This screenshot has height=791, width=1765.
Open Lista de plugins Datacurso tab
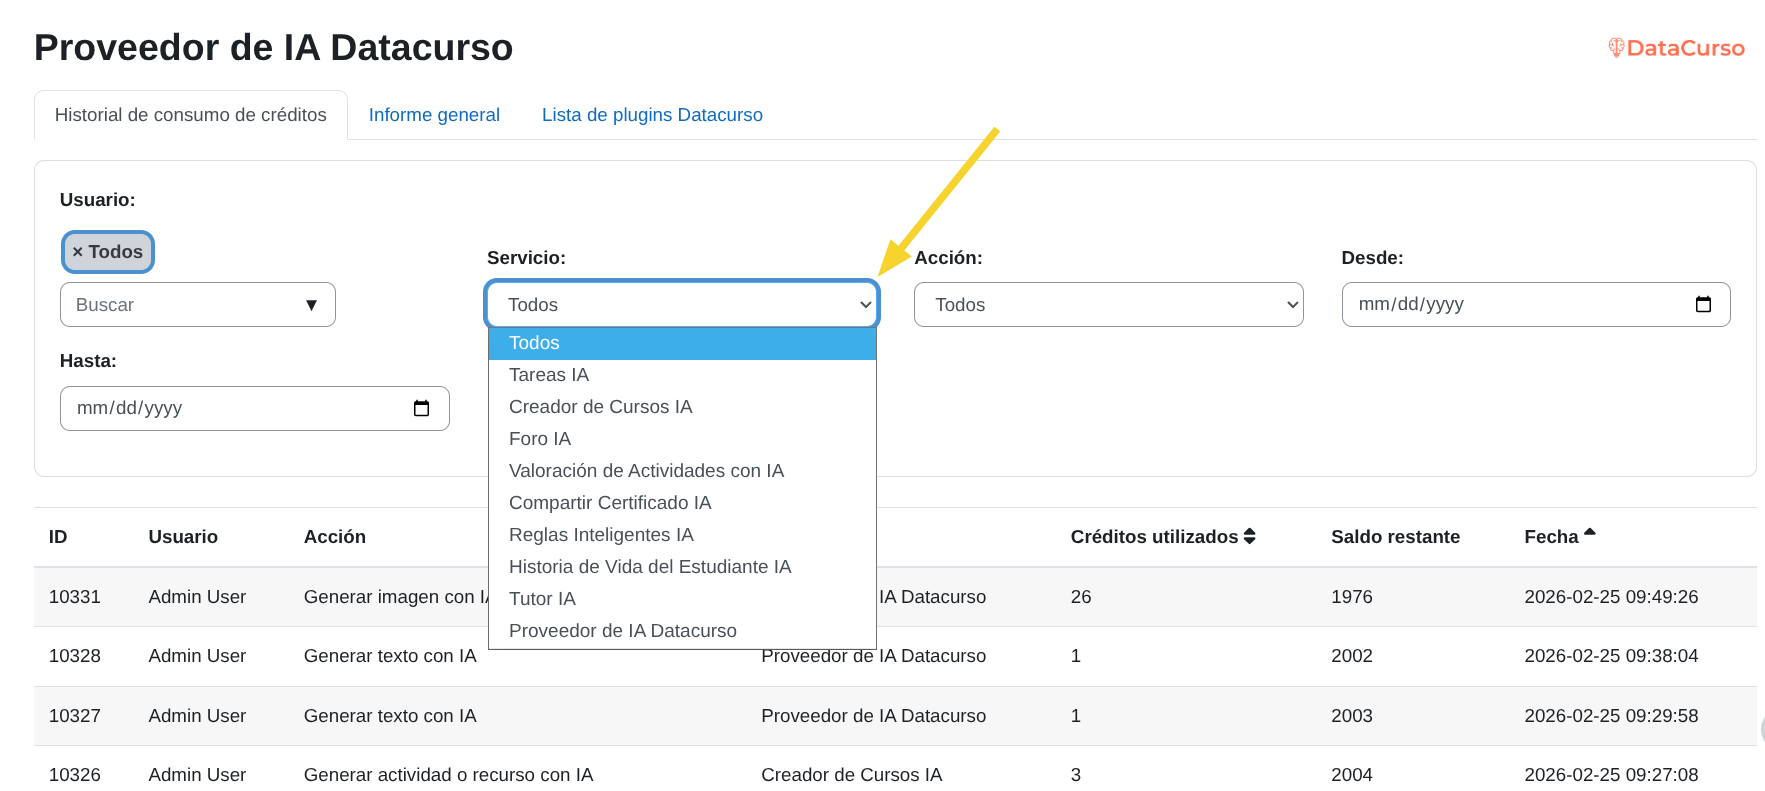[652, 115]
